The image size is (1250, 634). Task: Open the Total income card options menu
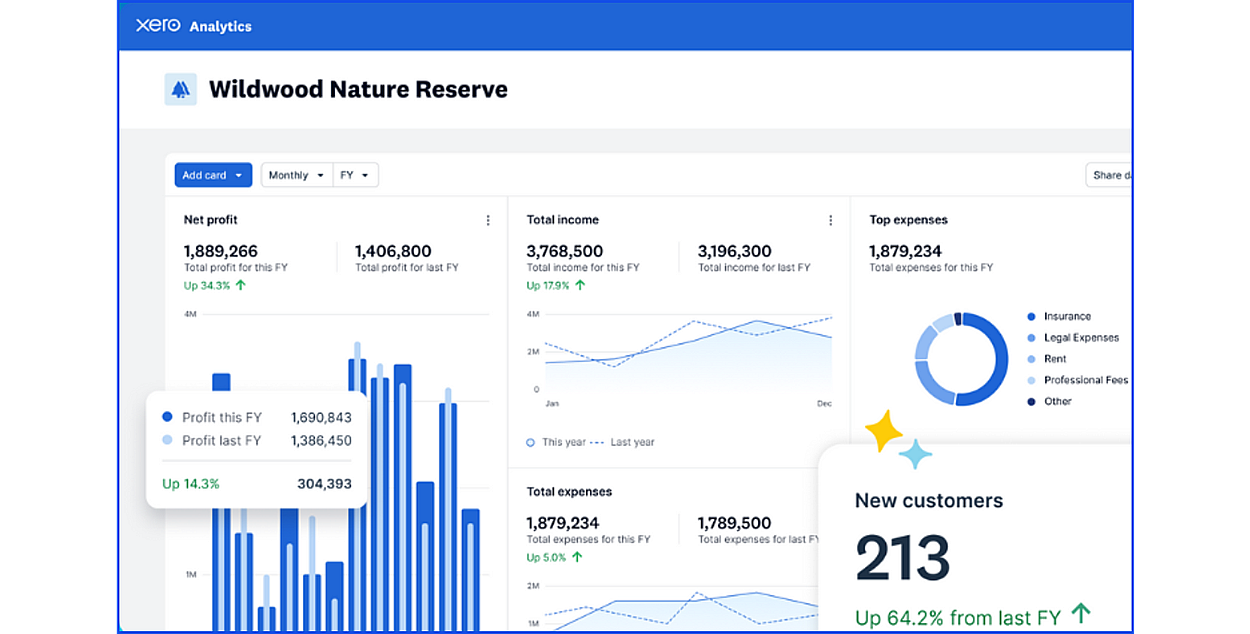(830, 220)
